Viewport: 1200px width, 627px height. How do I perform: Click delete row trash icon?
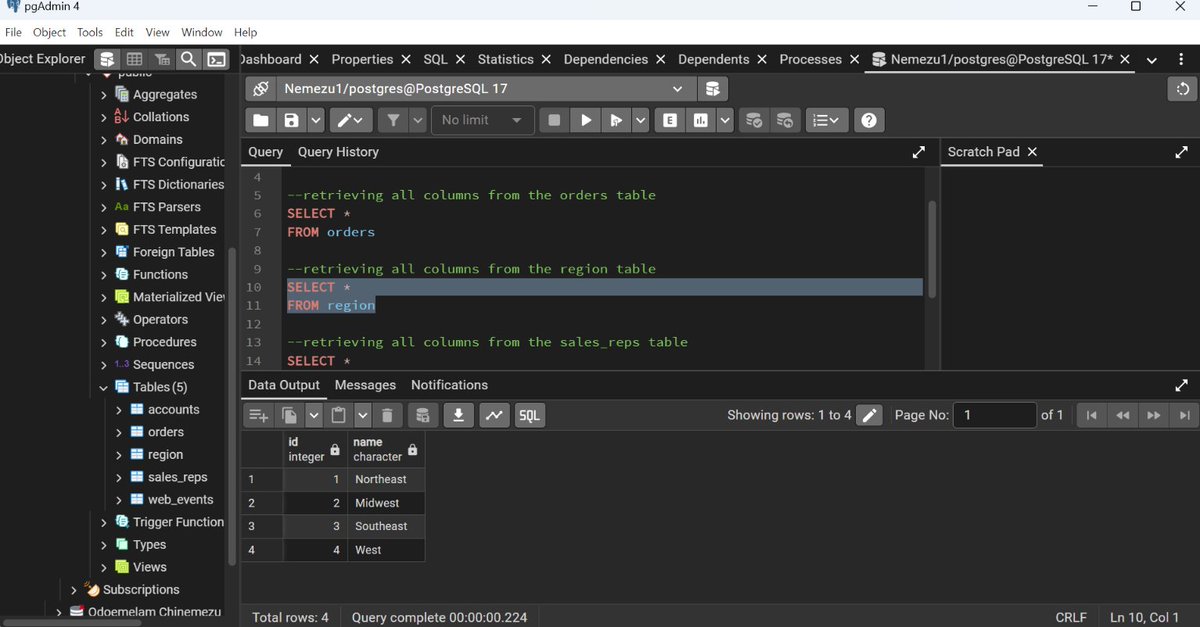[x=387, y=415]
